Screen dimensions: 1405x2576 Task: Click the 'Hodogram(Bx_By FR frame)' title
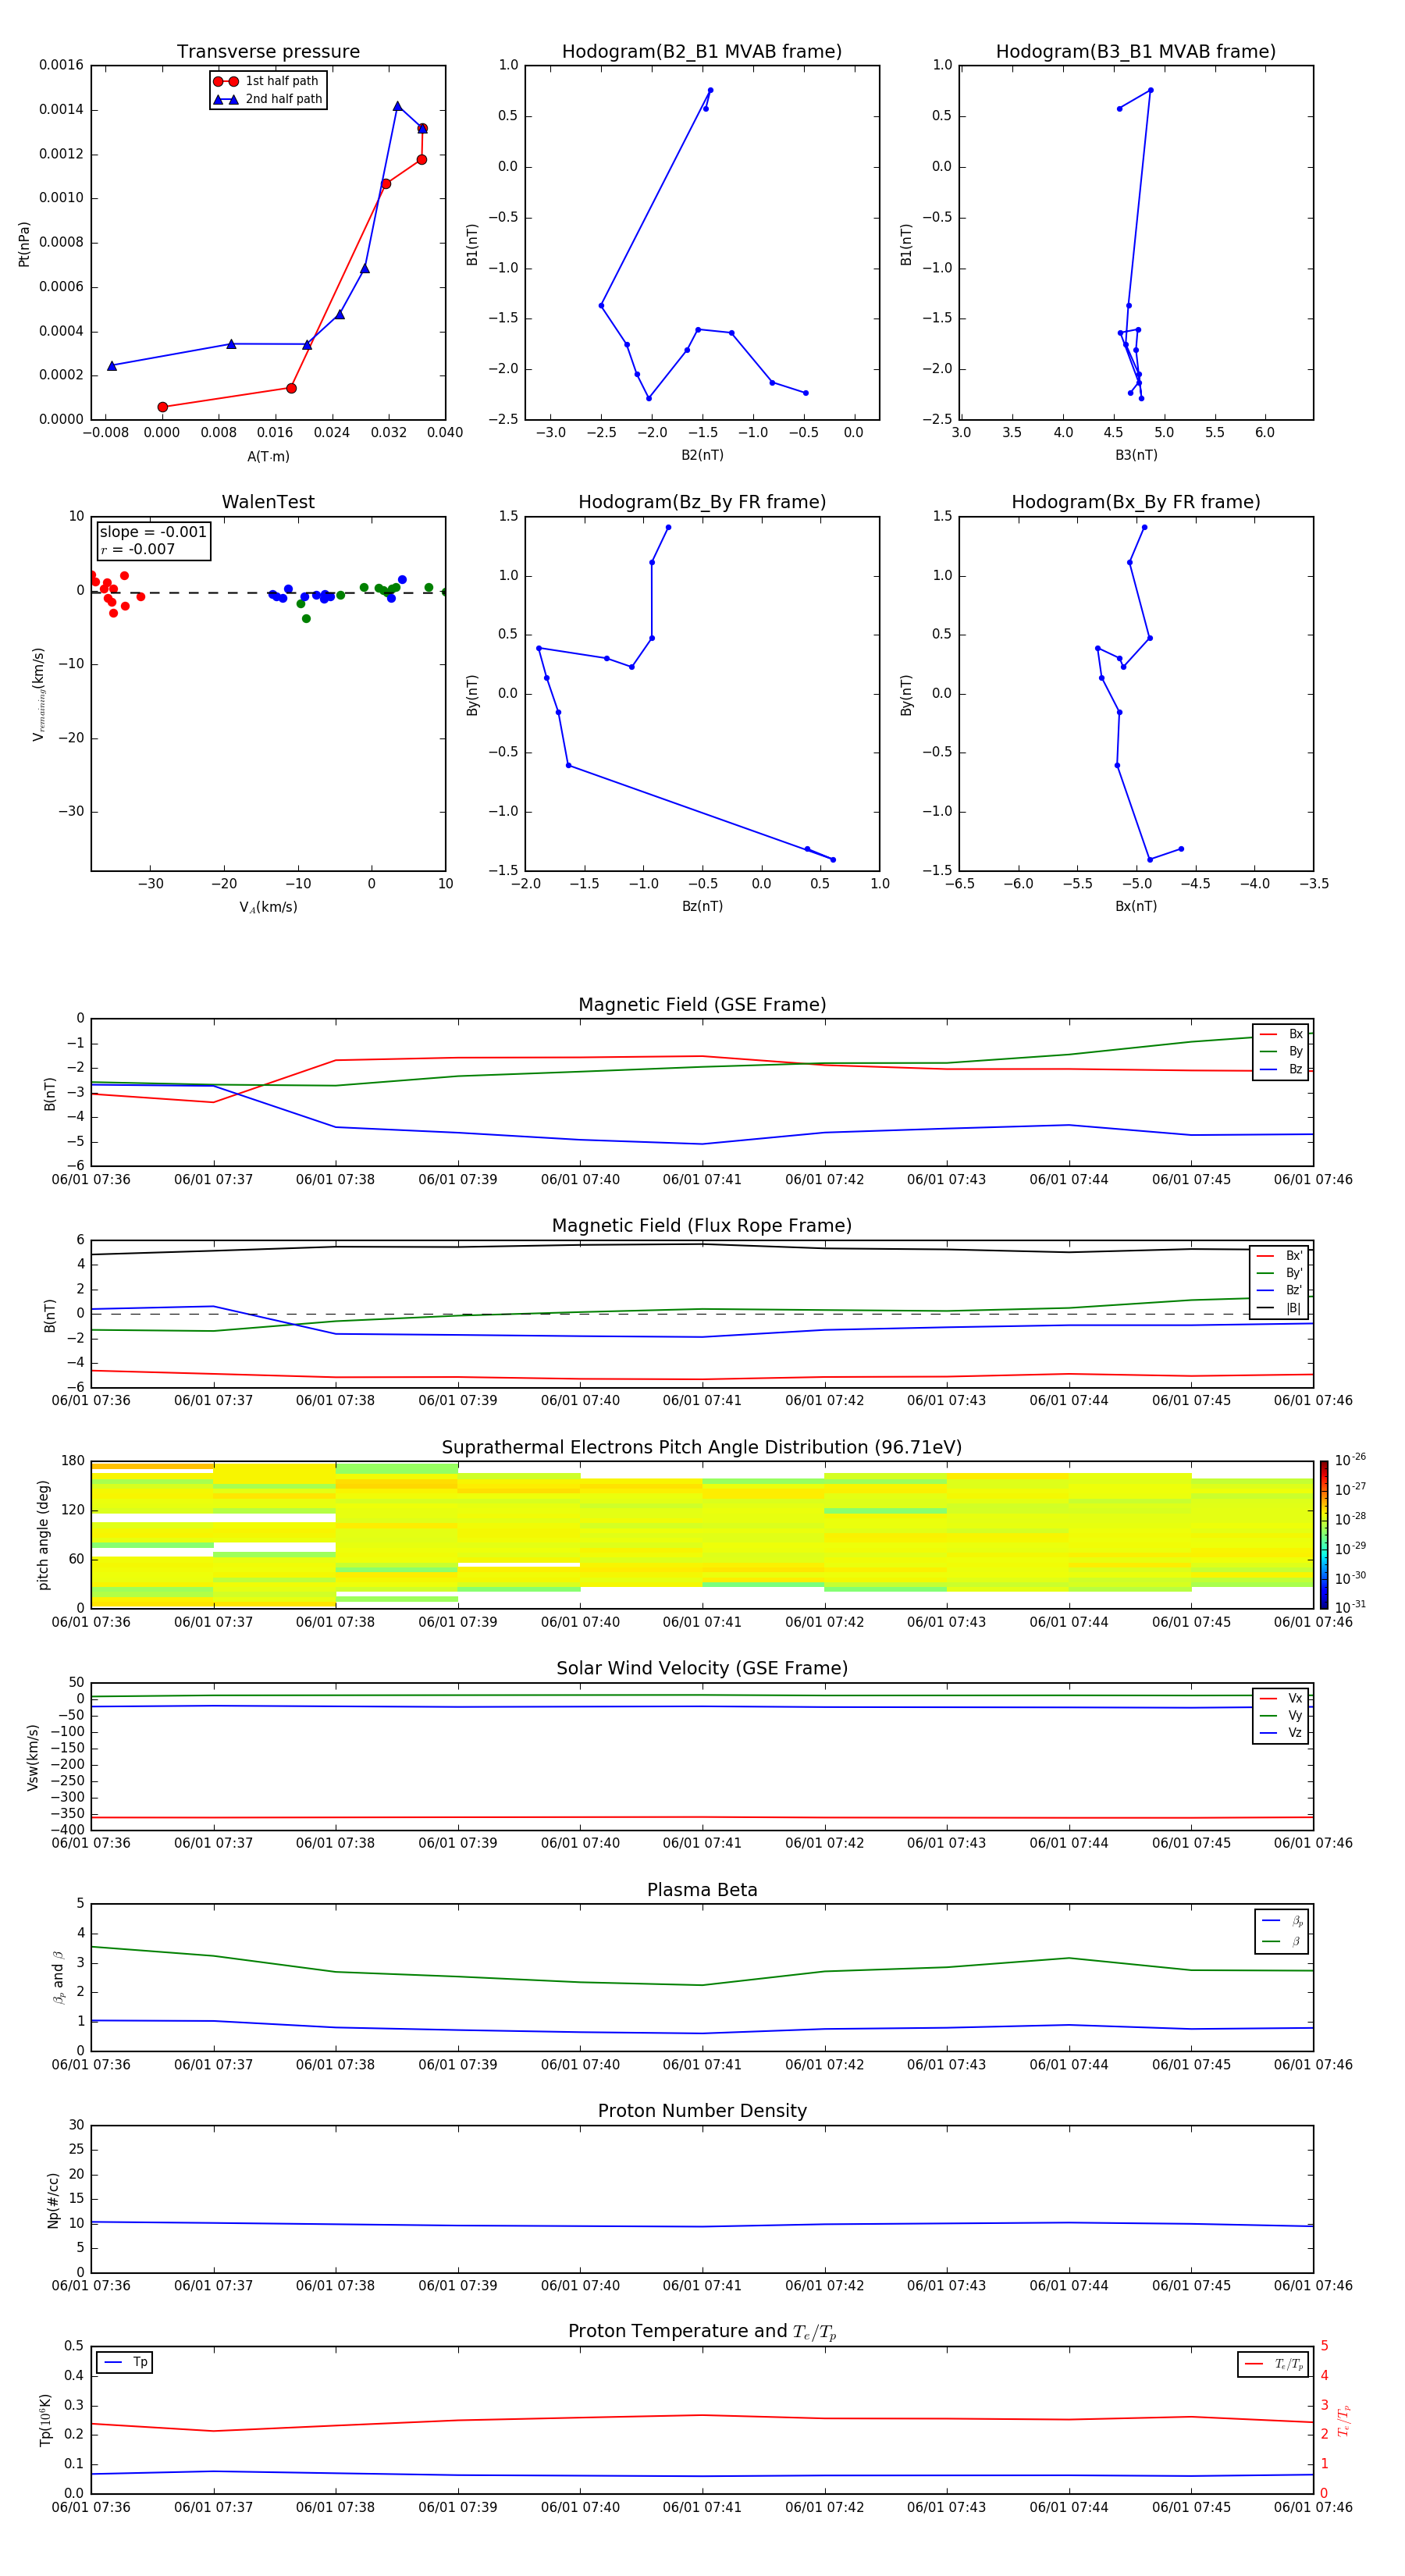point(1136,502)
